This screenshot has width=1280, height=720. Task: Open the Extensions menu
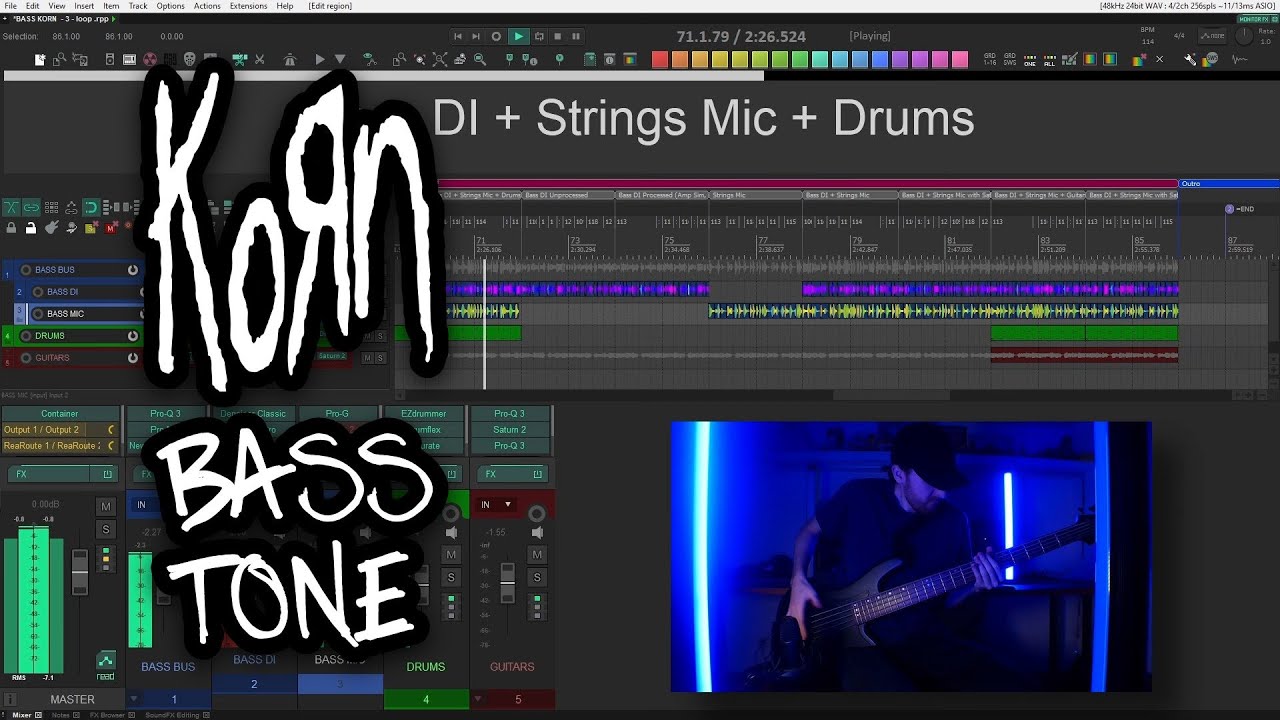248,6
